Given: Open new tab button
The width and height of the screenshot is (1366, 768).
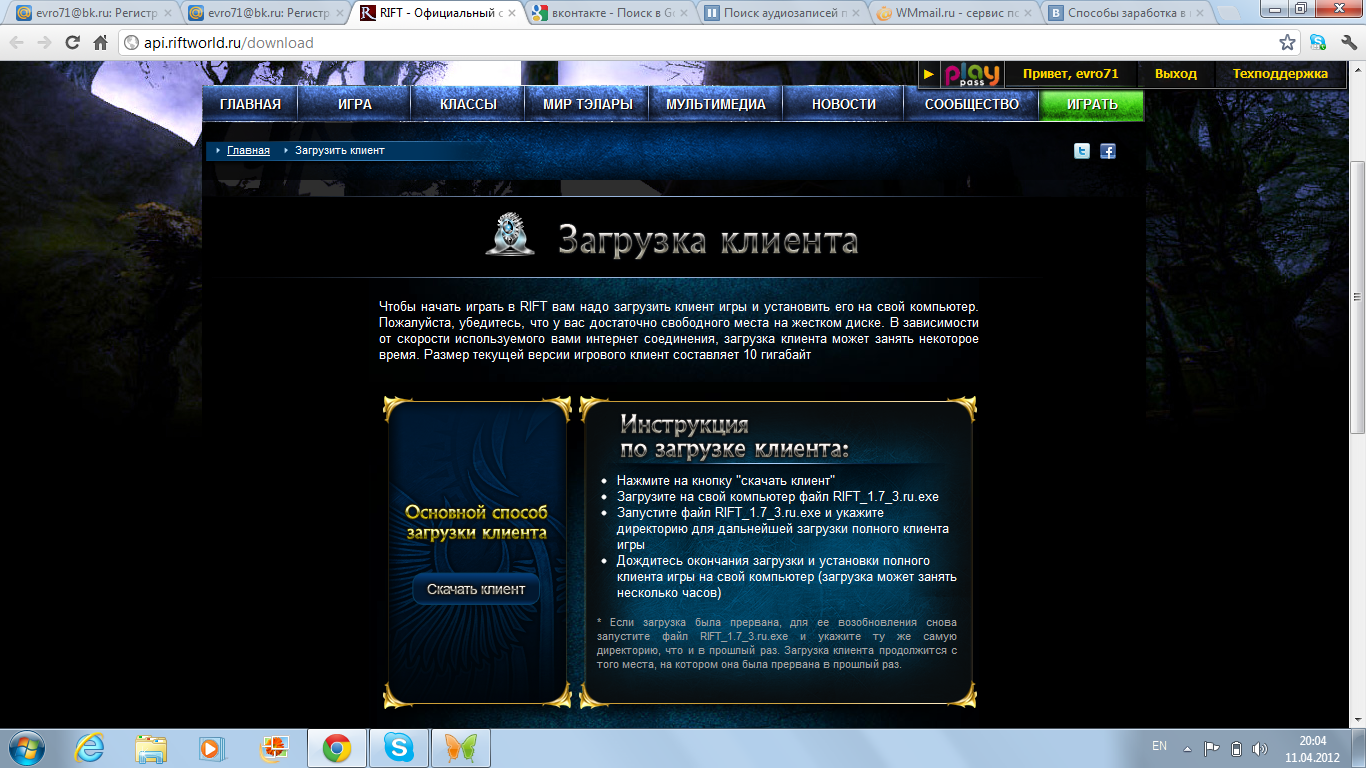Looking at the screenshot, I should (x=1230, y=14).
